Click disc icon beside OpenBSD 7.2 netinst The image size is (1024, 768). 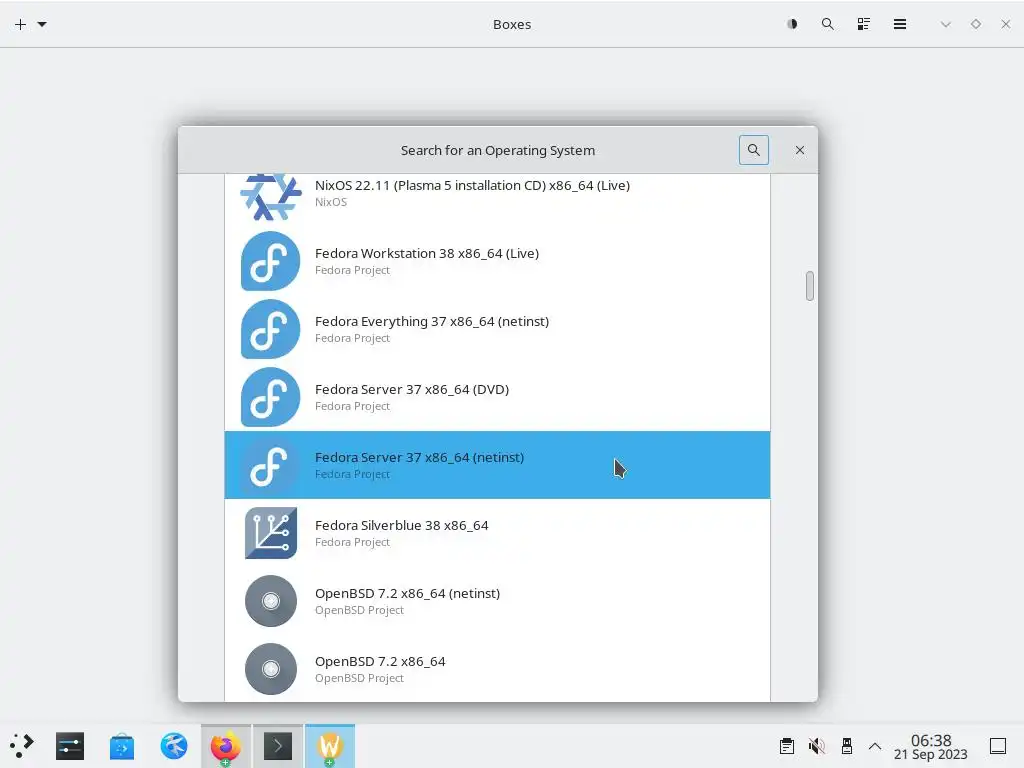(x=270, y=601)
